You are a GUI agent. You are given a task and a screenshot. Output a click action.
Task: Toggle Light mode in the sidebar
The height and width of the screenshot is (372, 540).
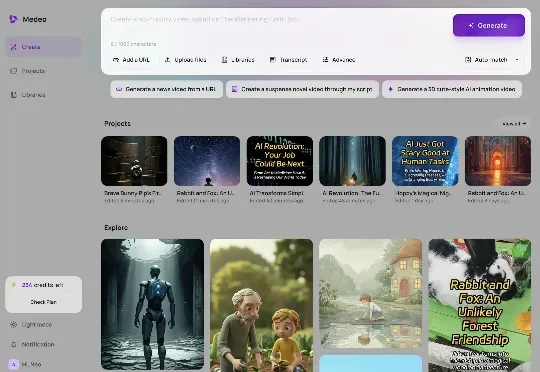pos(31,324)
